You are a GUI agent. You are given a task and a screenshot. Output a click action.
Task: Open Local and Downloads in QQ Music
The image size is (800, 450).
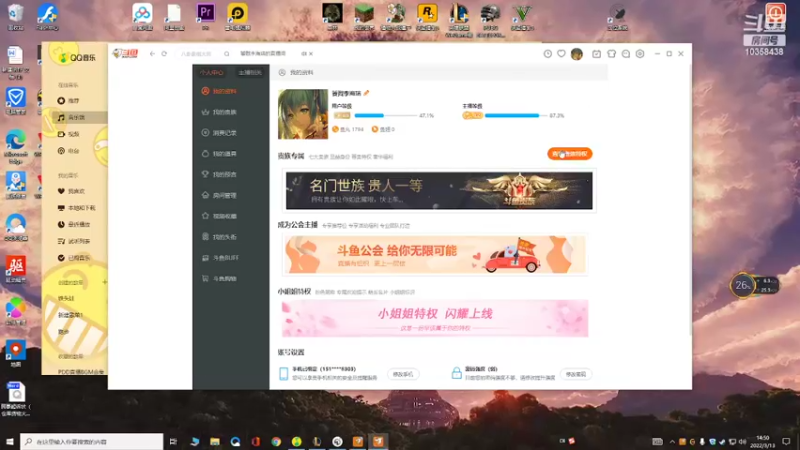pyautogui.click(x=77, y=208)
